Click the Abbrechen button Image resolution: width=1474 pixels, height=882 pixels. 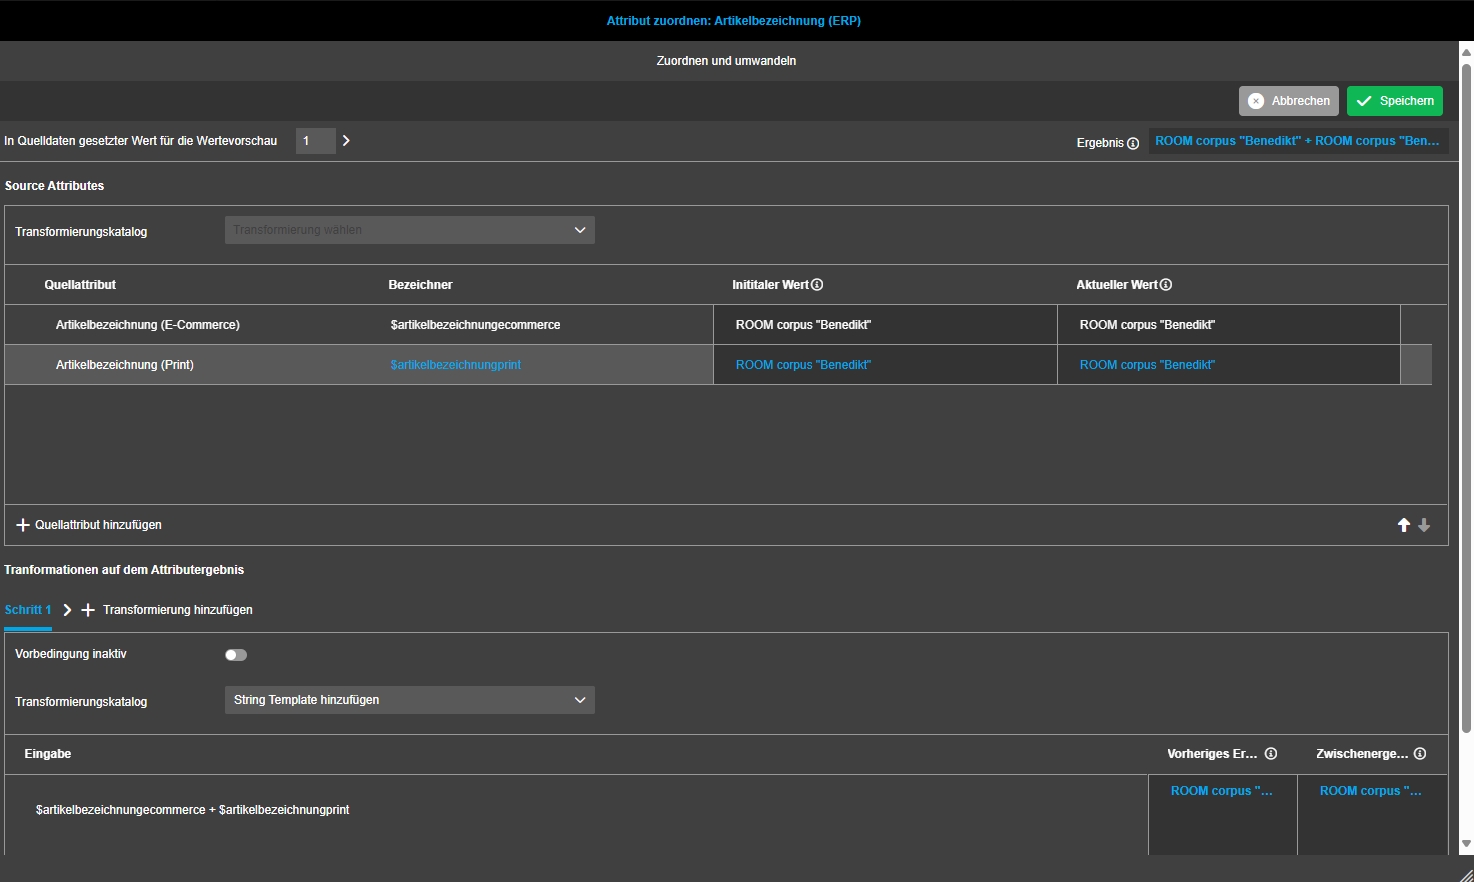pyautogui.click(x=1288, y=101)
